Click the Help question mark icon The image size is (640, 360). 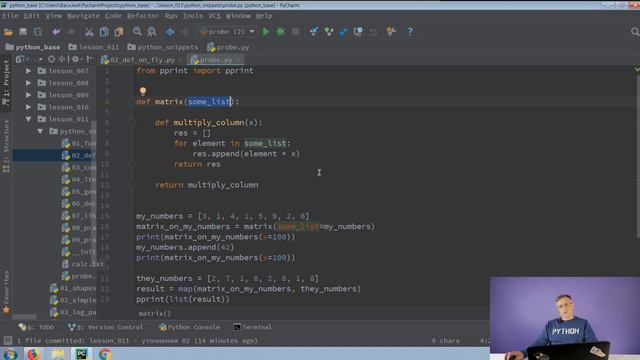[410, 32]
